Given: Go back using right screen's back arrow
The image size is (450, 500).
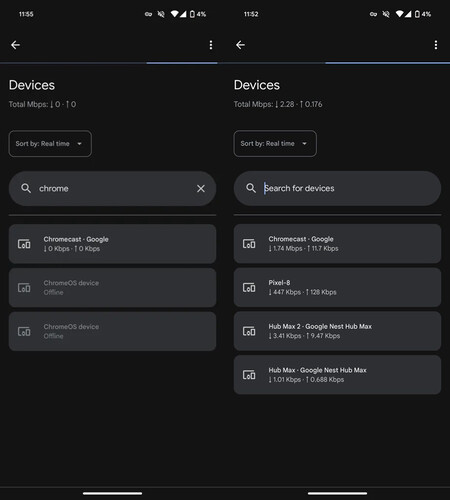Looking at the screenshot, I should (240, 45).
